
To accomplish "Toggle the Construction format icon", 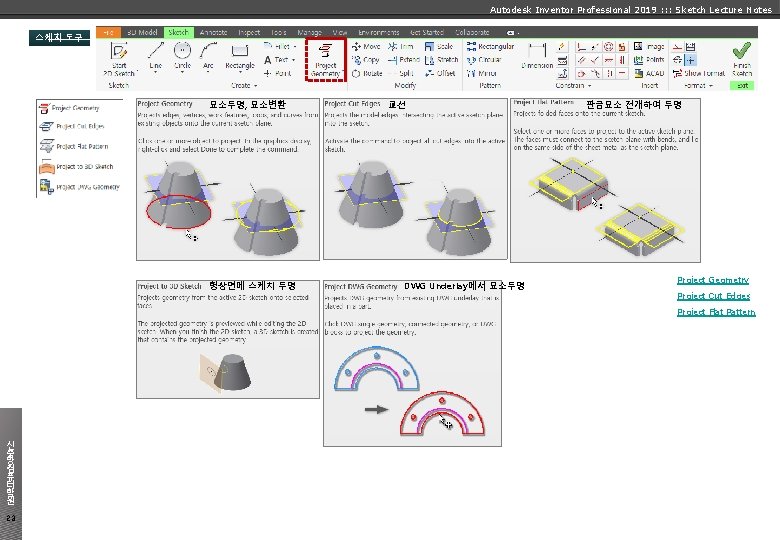I will pos(678,47).
